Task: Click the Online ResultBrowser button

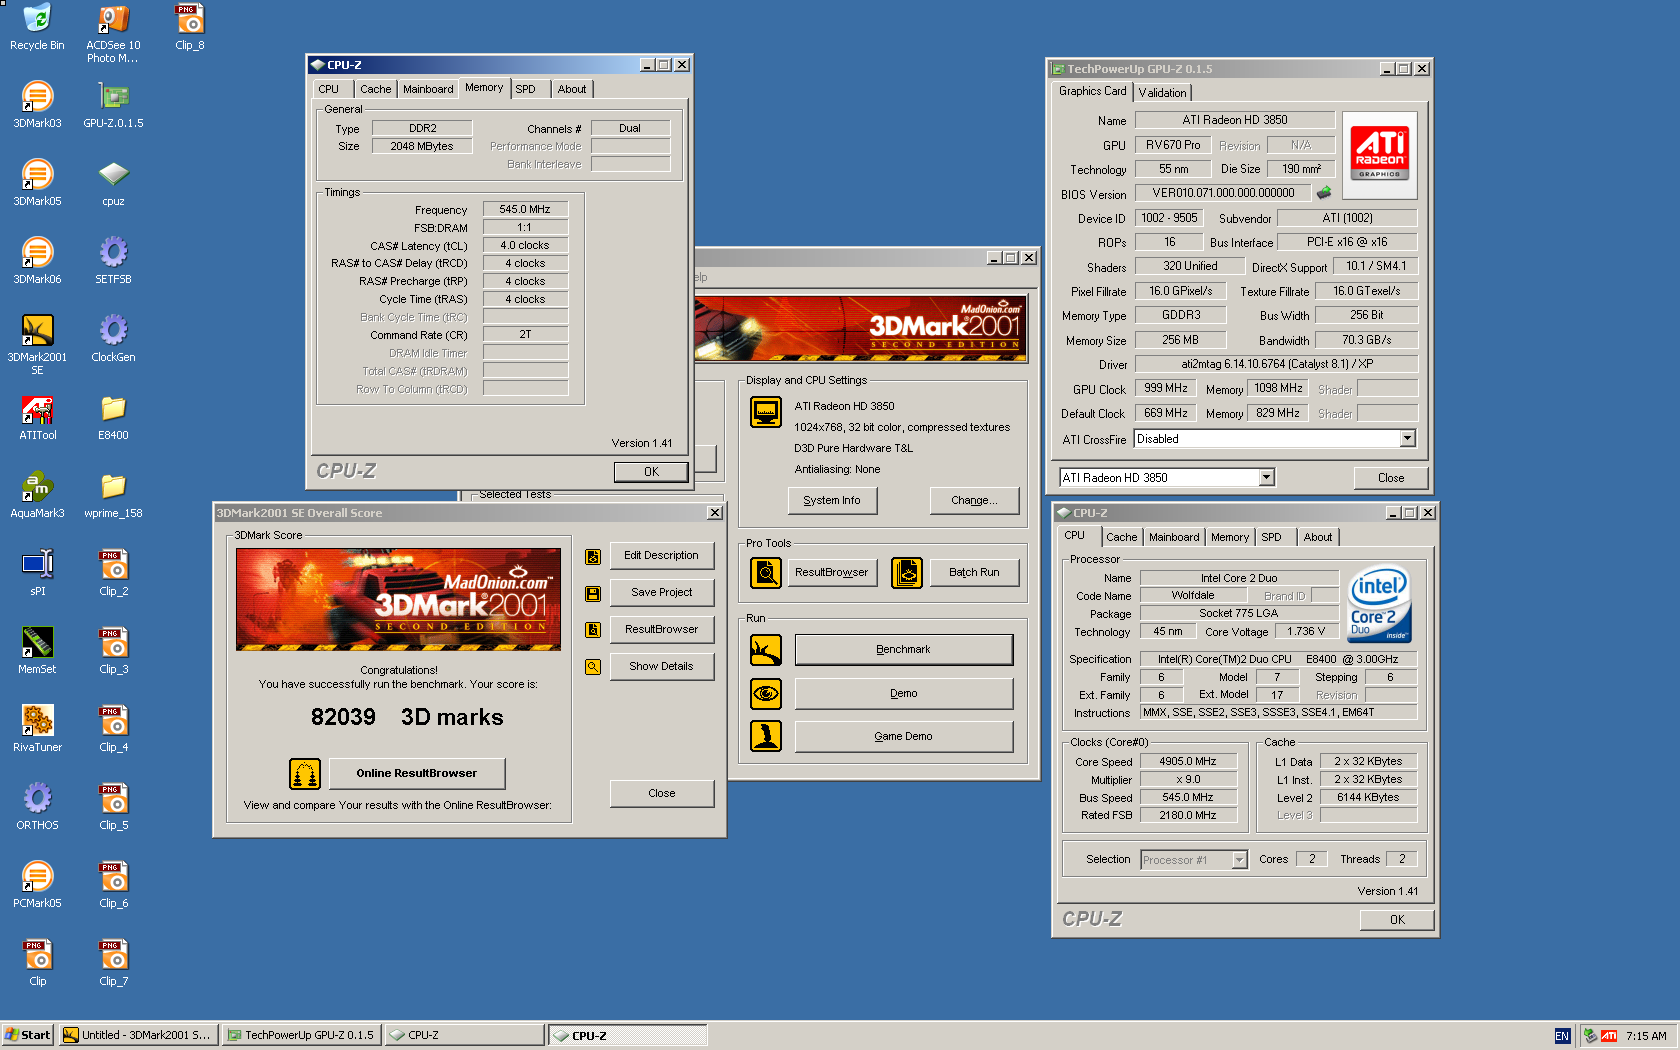Action: (416, 774)
